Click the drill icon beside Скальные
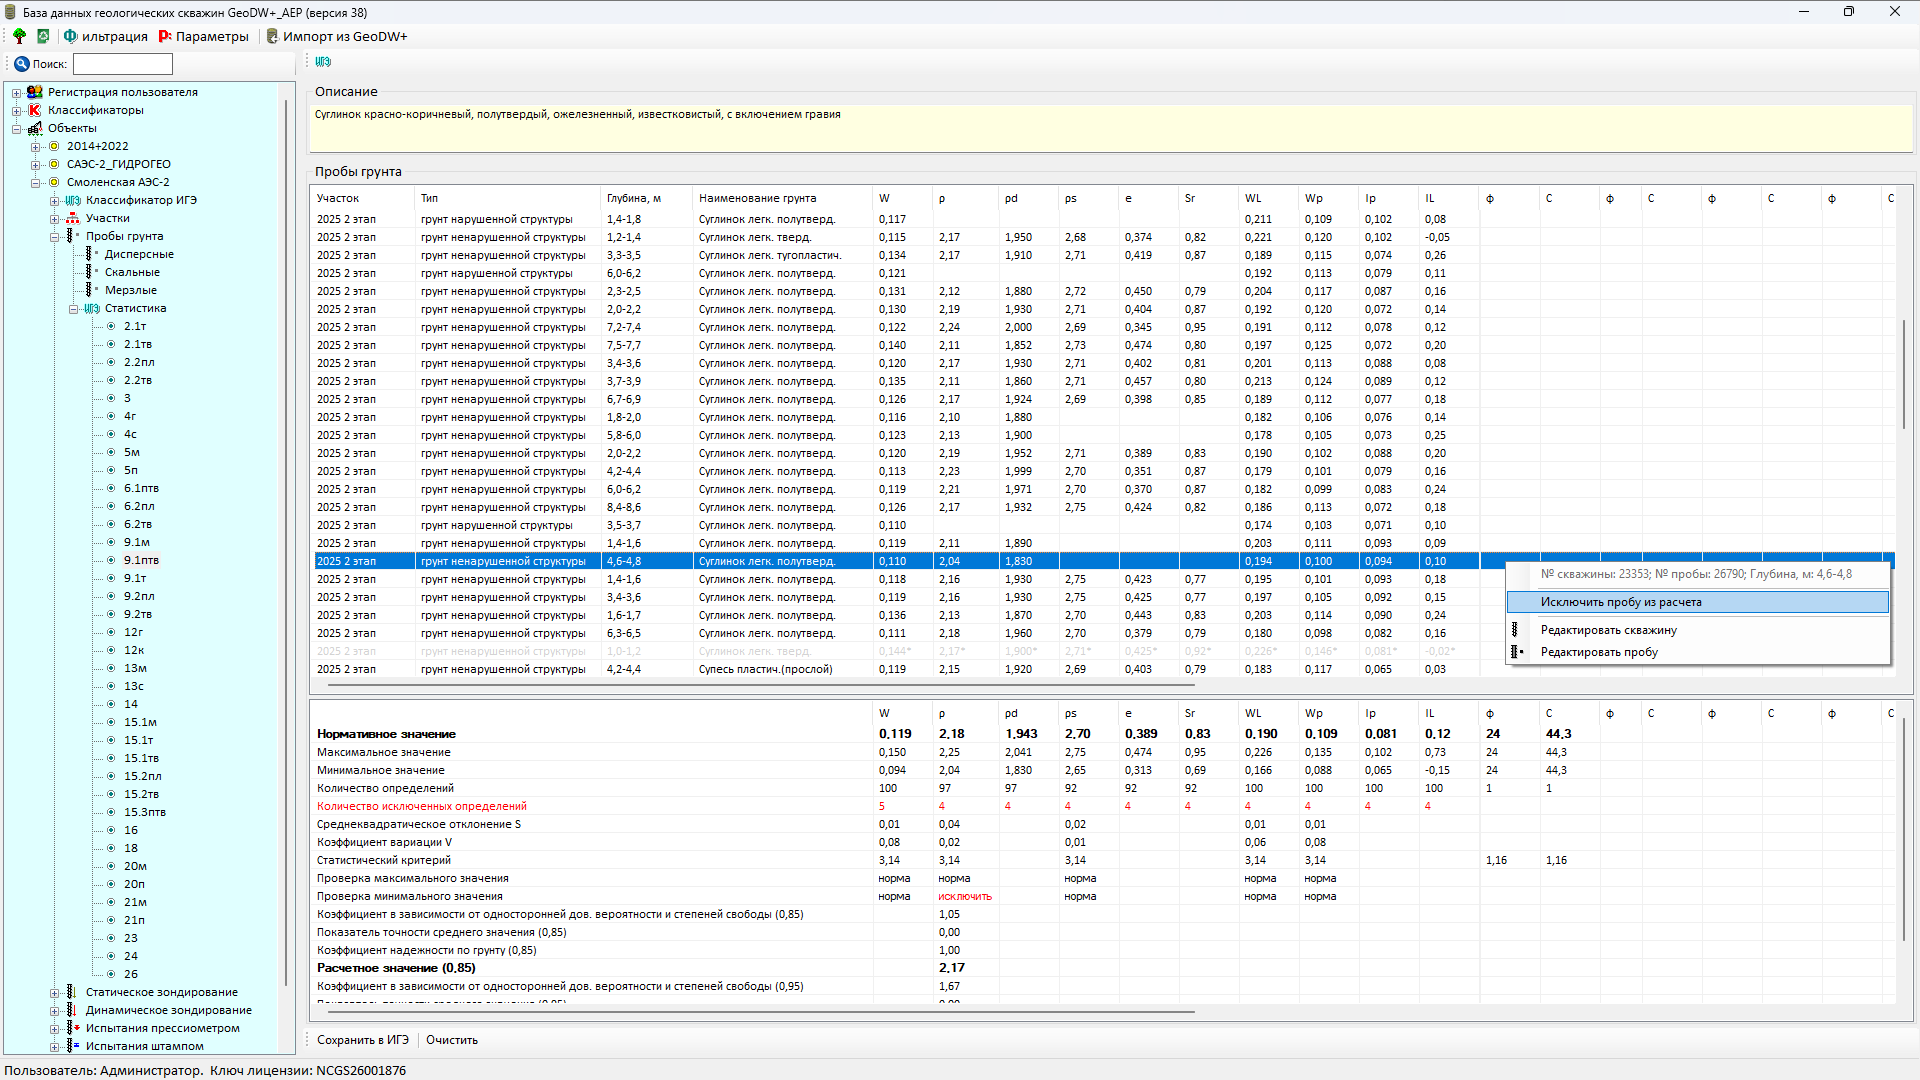Image resolution: width=1920 pixels, height=1080 pixels. (x=91, y=272)
